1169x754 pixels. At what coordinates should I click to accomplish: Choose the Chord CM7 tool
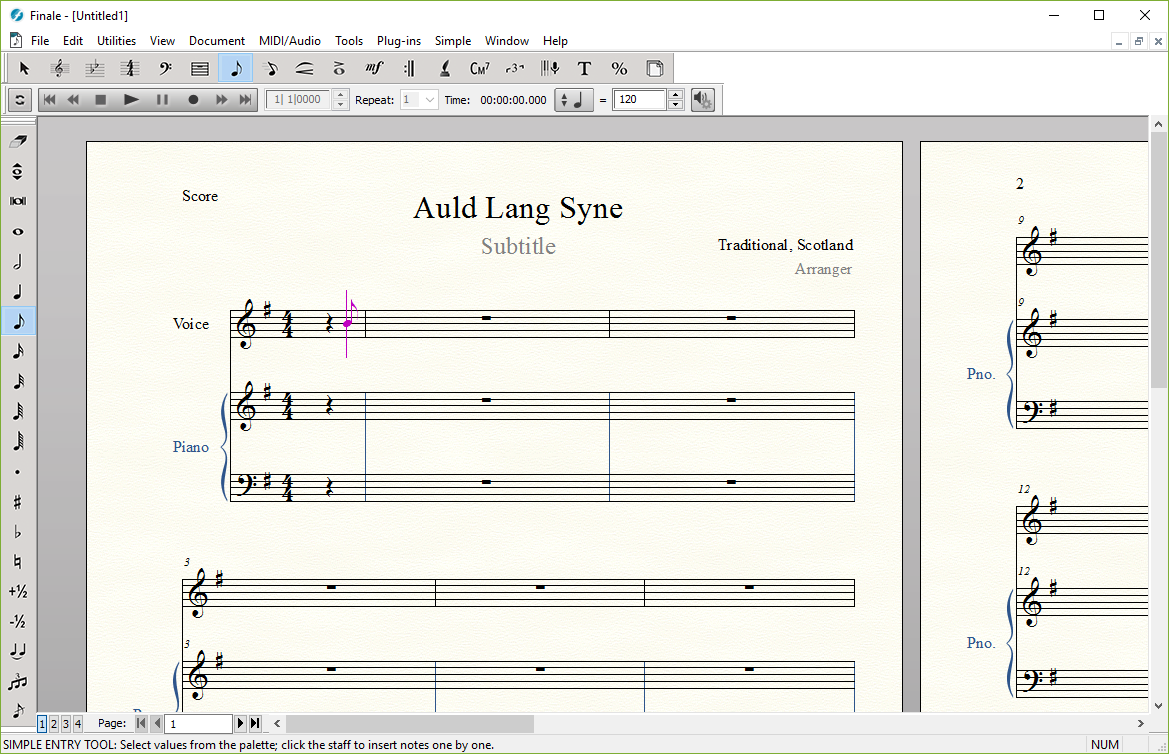[479, 69]
